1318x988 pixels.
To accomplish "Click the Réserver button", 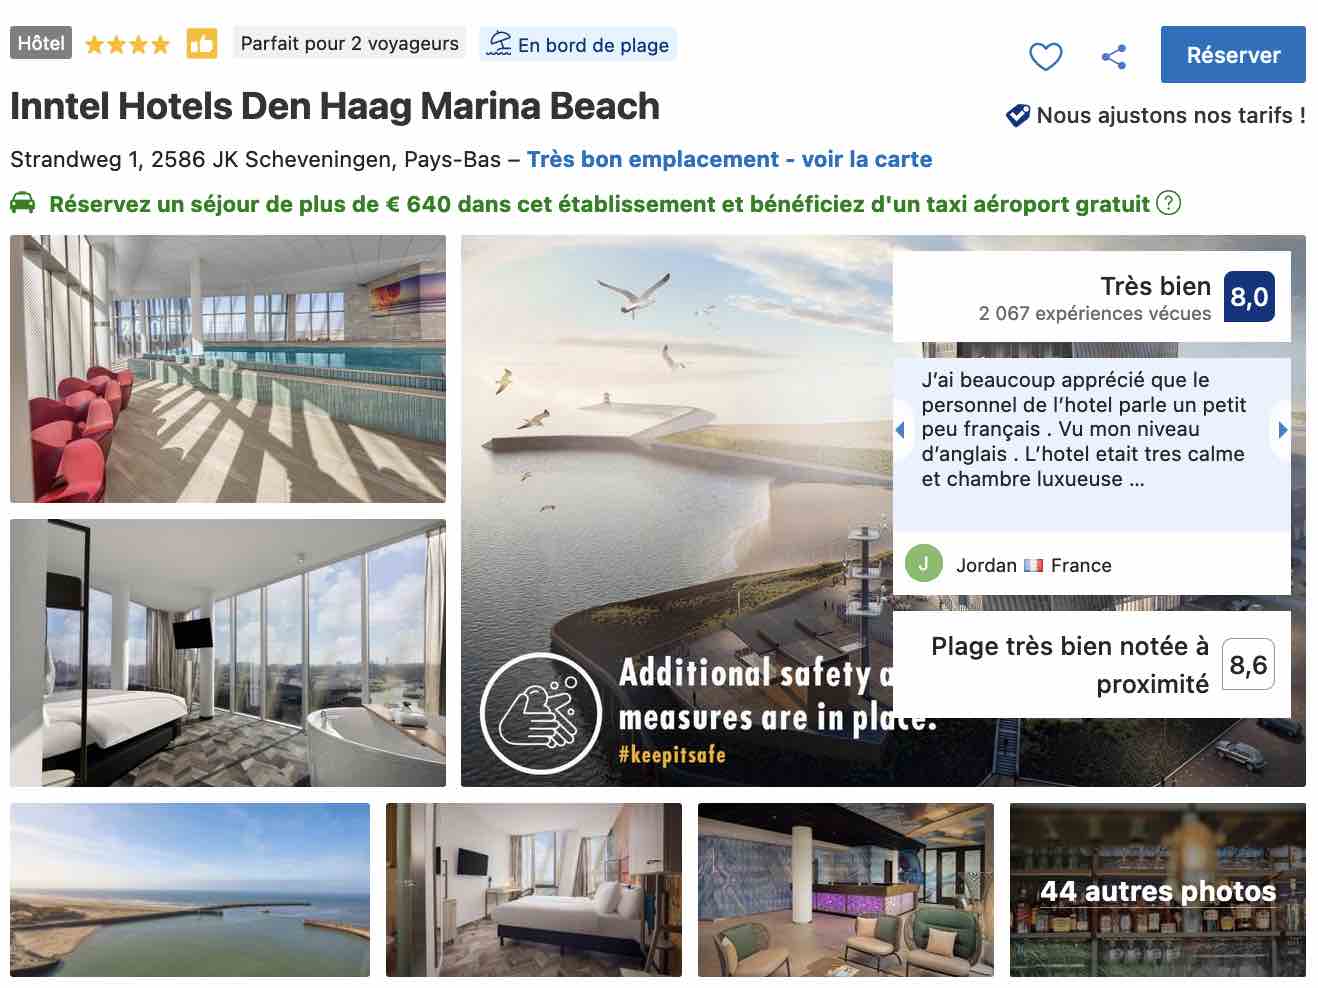I will (x=1233, y=55).
